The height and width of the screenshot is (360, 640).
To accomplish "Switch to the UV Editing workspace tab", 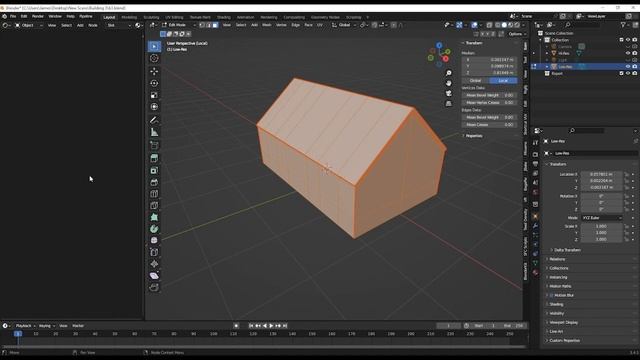I will point(174,17).
